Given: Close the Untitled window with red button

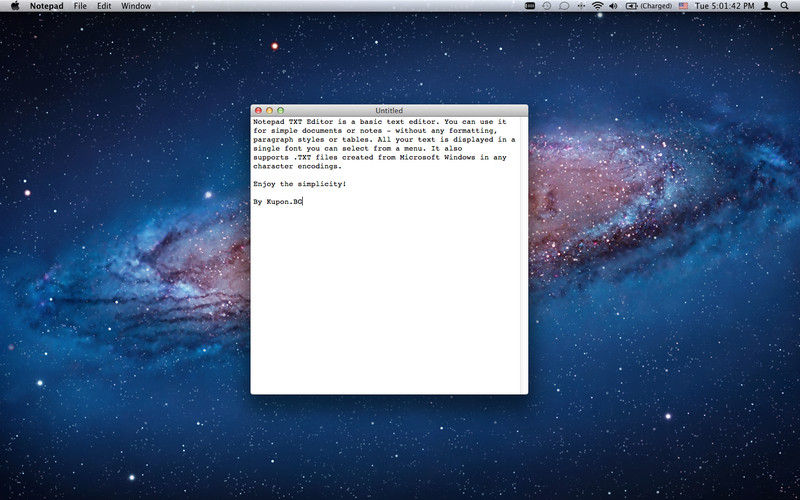Looking at the screenshot, I should (x=258, y=111).
